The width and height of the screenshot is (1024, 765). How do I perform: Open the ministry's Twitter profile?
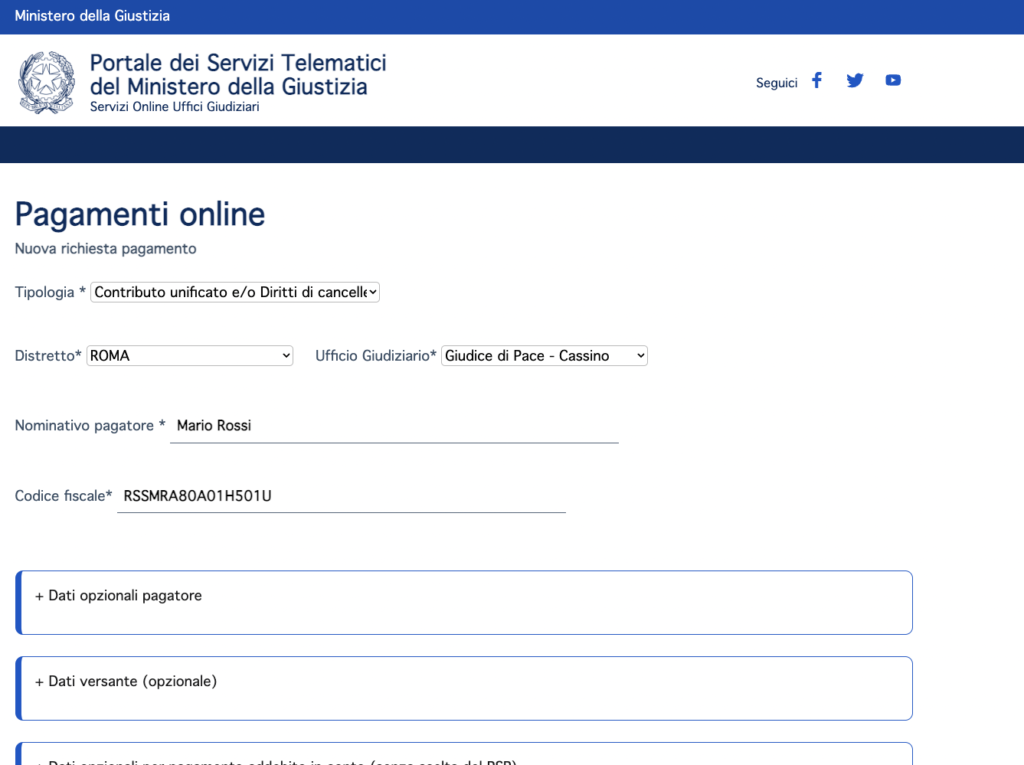(854, 80)
